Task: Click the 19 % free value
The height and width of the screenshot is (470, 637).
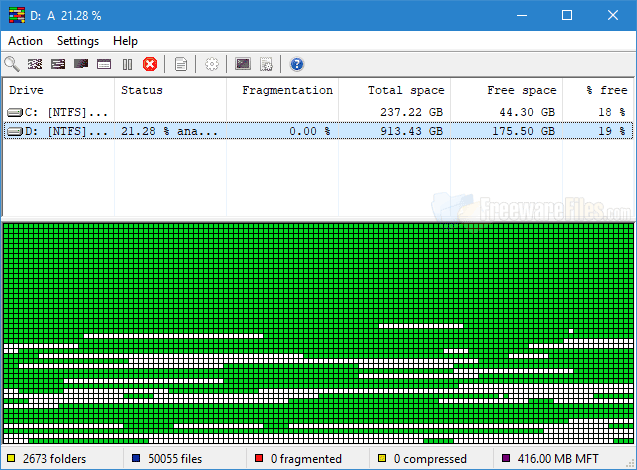Action: click(x=612, y=131)
